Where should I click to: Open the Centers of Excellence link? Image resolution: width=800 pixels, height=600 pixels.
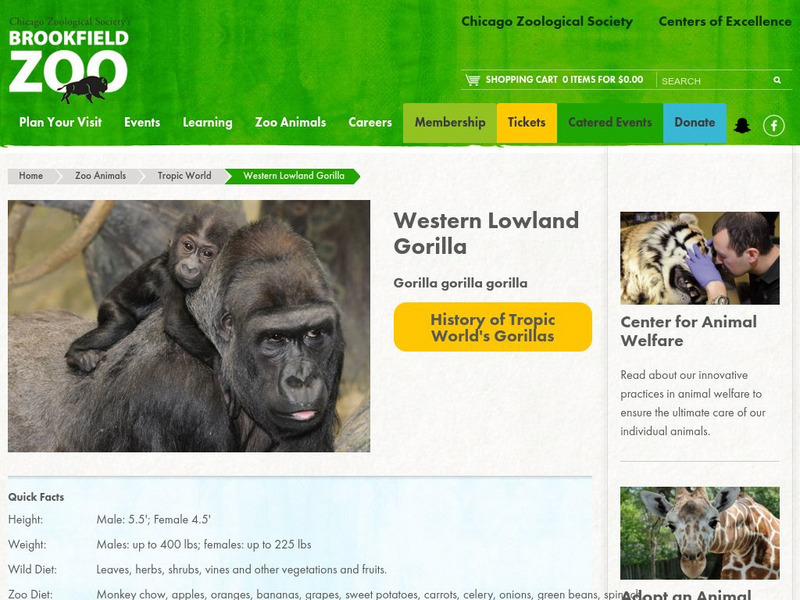pos(724,21)
